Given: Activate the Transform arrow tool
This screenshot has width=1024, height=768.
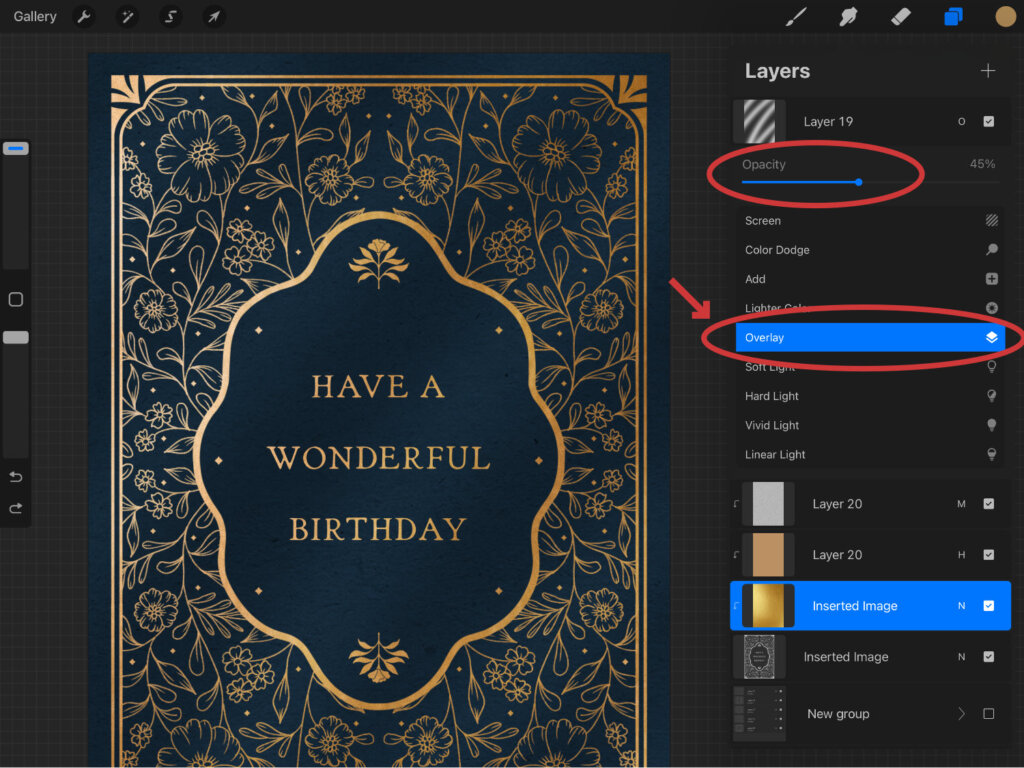Looking at the screenshot, I should (x=213, y=17).
